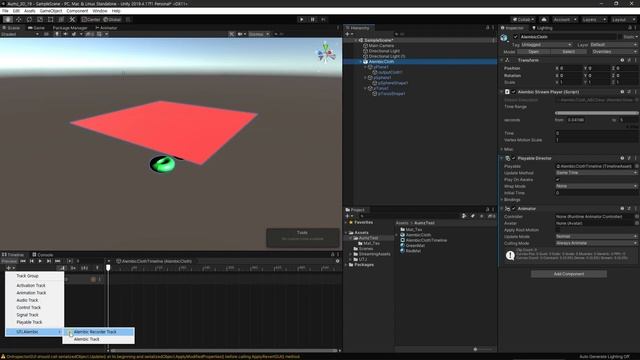Toggle Alembic Stream Player script enabled checkbox
The height and width of the screenshot is (360, 640).
point(513,92)
